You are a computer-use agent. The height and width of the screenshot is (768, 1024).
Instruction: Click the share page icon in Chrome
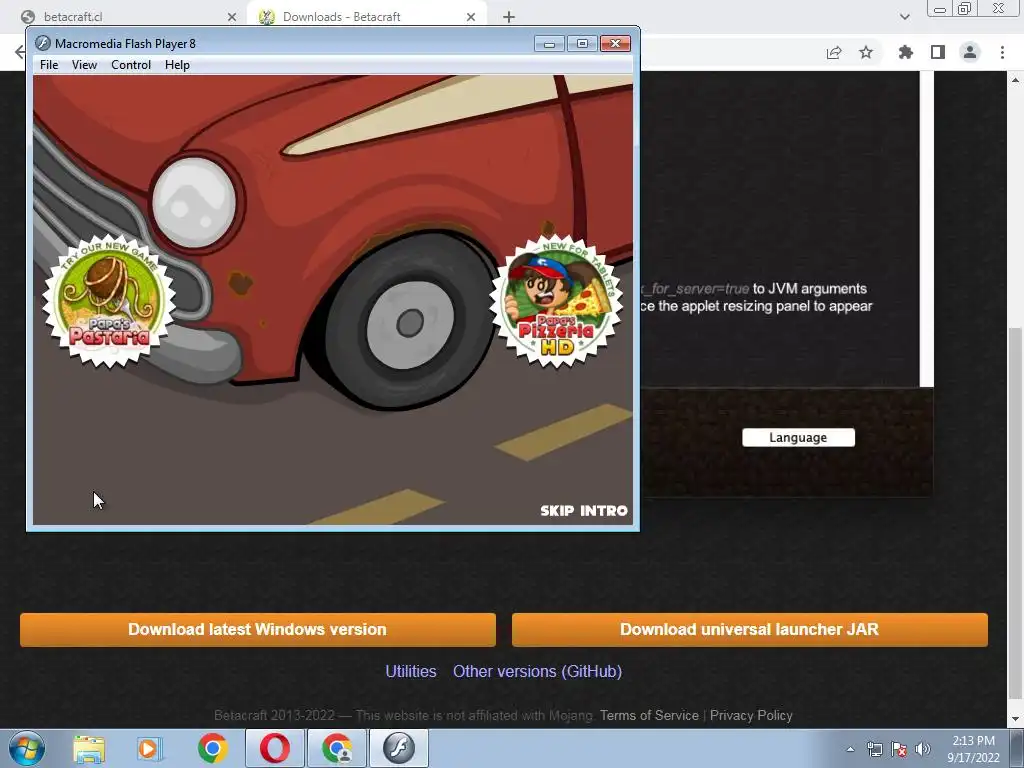[x=834, y=53]
